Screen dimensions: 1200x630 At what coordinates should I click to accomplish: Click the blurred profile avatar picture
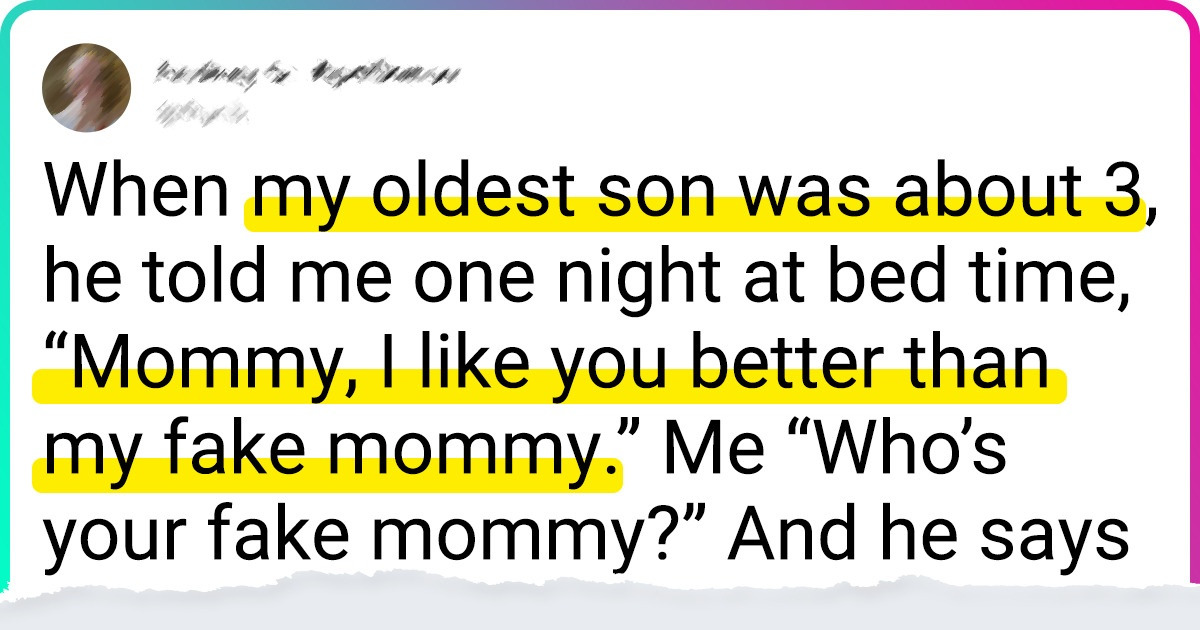(x=86, y=87)
